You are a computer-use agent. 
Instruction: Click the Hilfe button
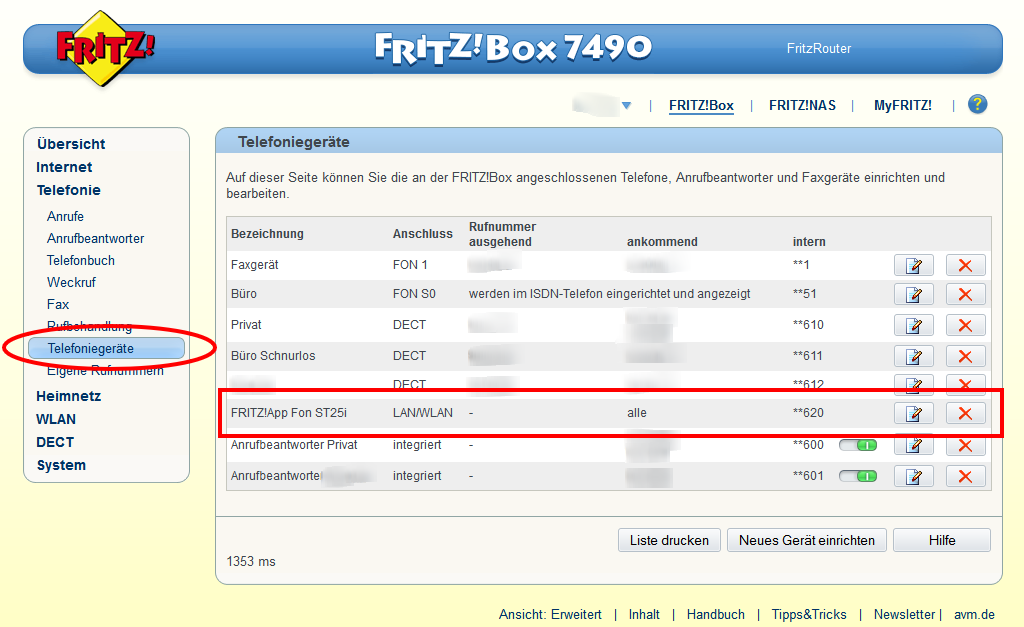pos(942,540)
